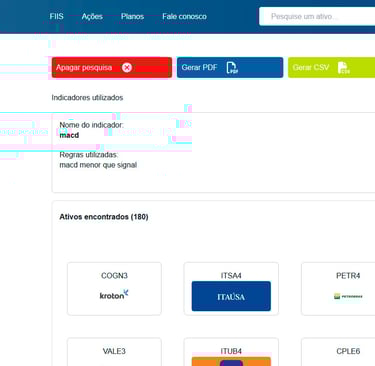This screenshot has height=366, width=375.
Task: Open the Fale conosco link
Action: (x=184, y=16)
